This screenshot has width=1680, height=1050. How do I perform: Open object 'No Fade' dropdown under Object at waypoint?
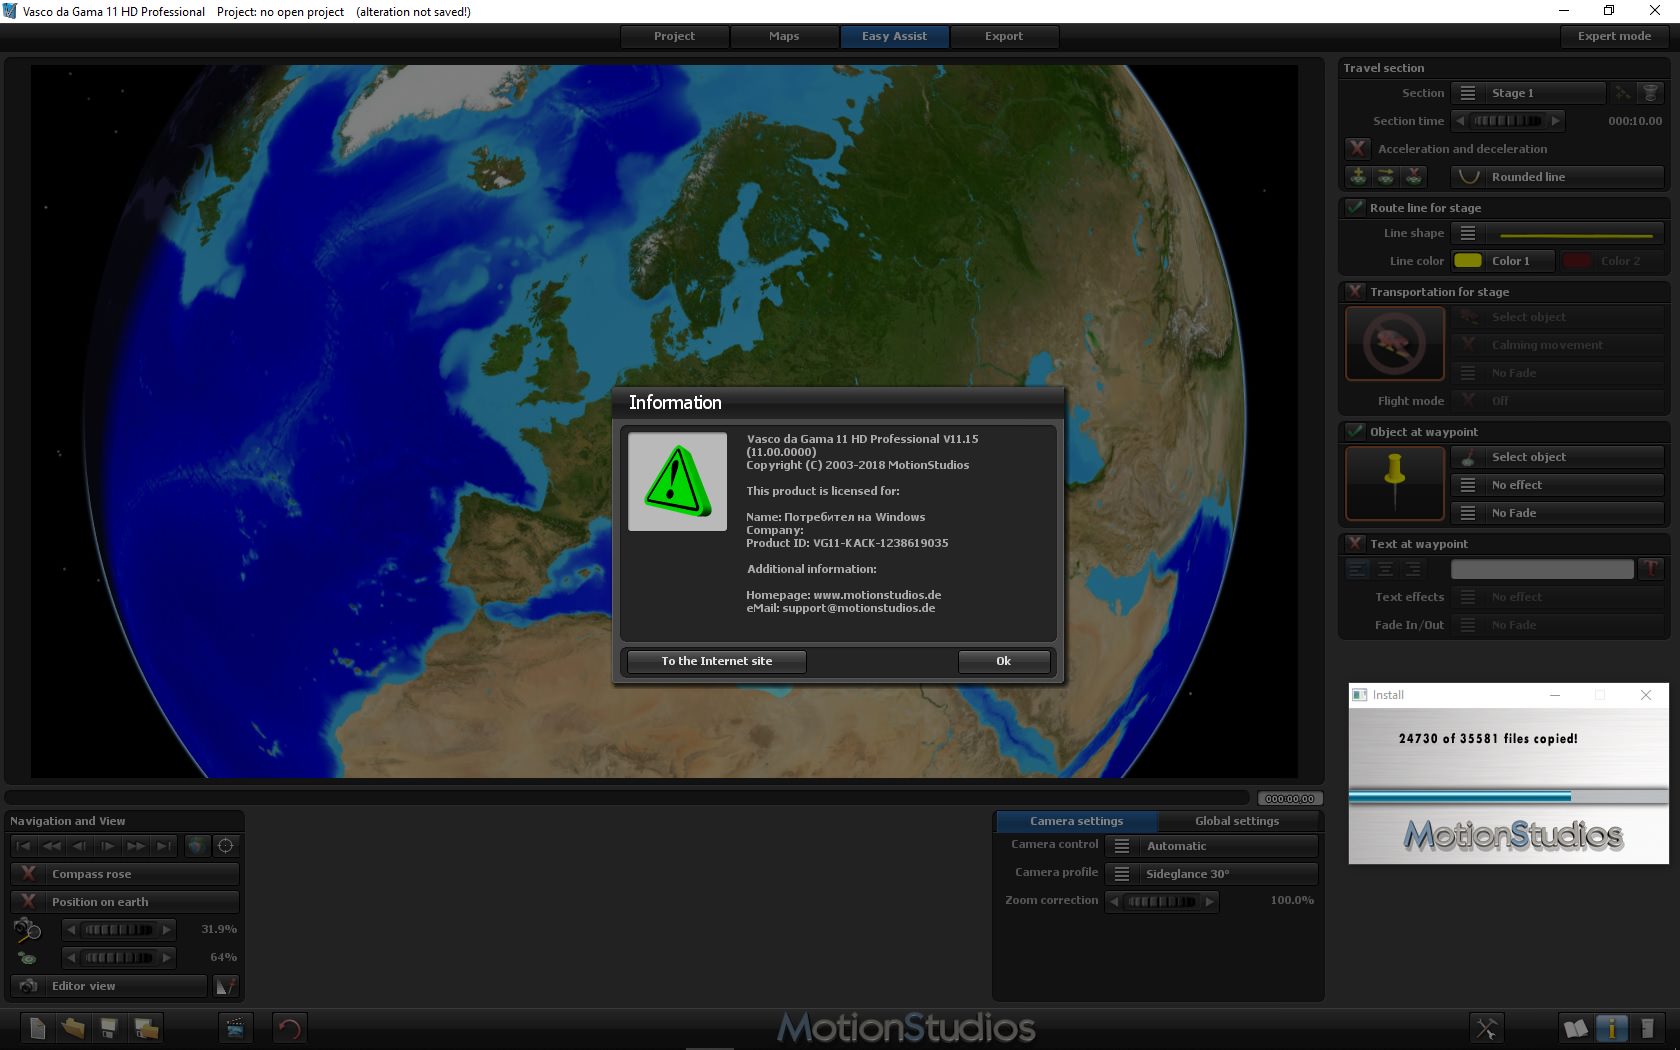tap(1558, 513)
